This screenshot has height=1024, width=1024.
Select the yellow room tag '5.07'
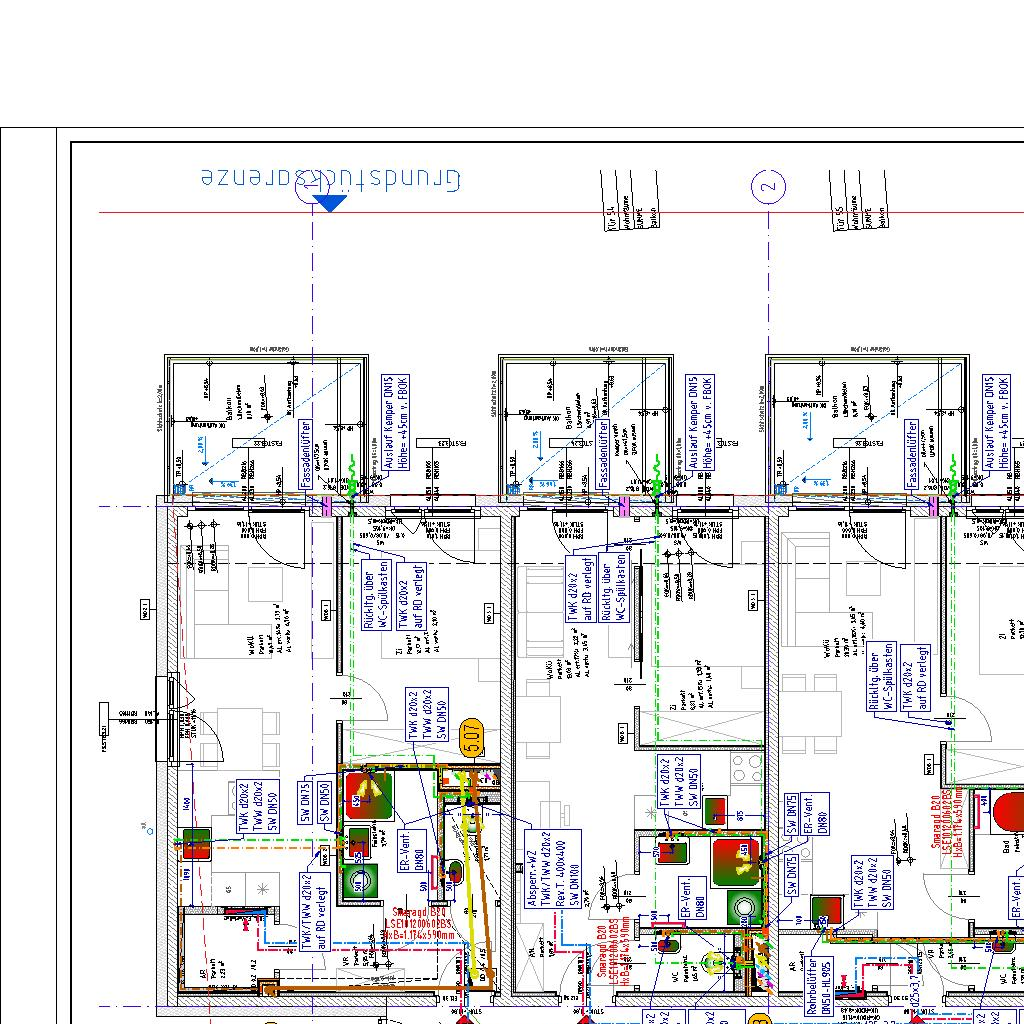472,737
